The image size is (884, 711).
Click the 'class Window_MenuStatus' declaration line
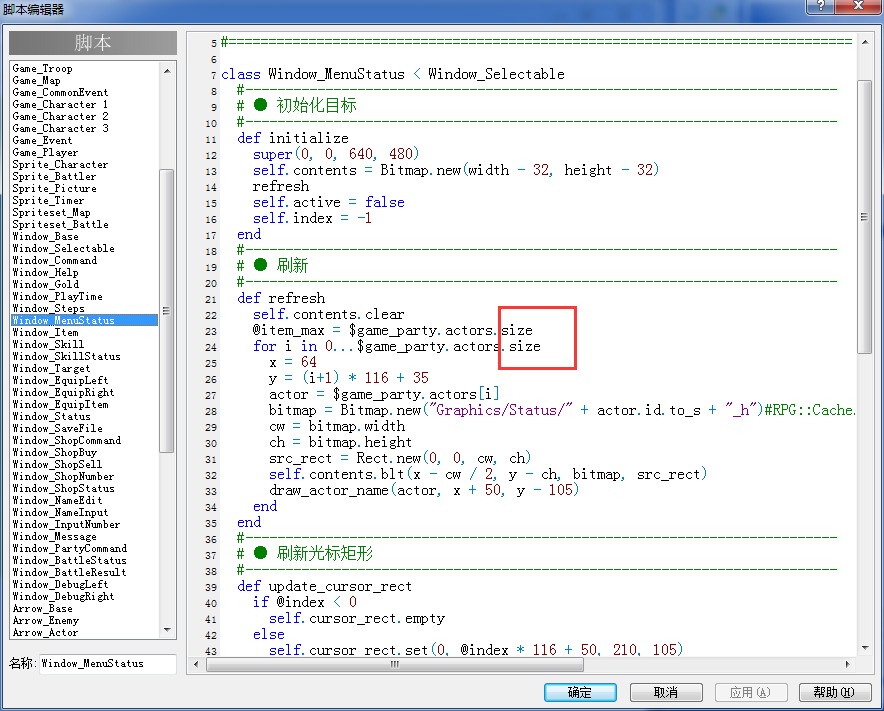point(392,74)
